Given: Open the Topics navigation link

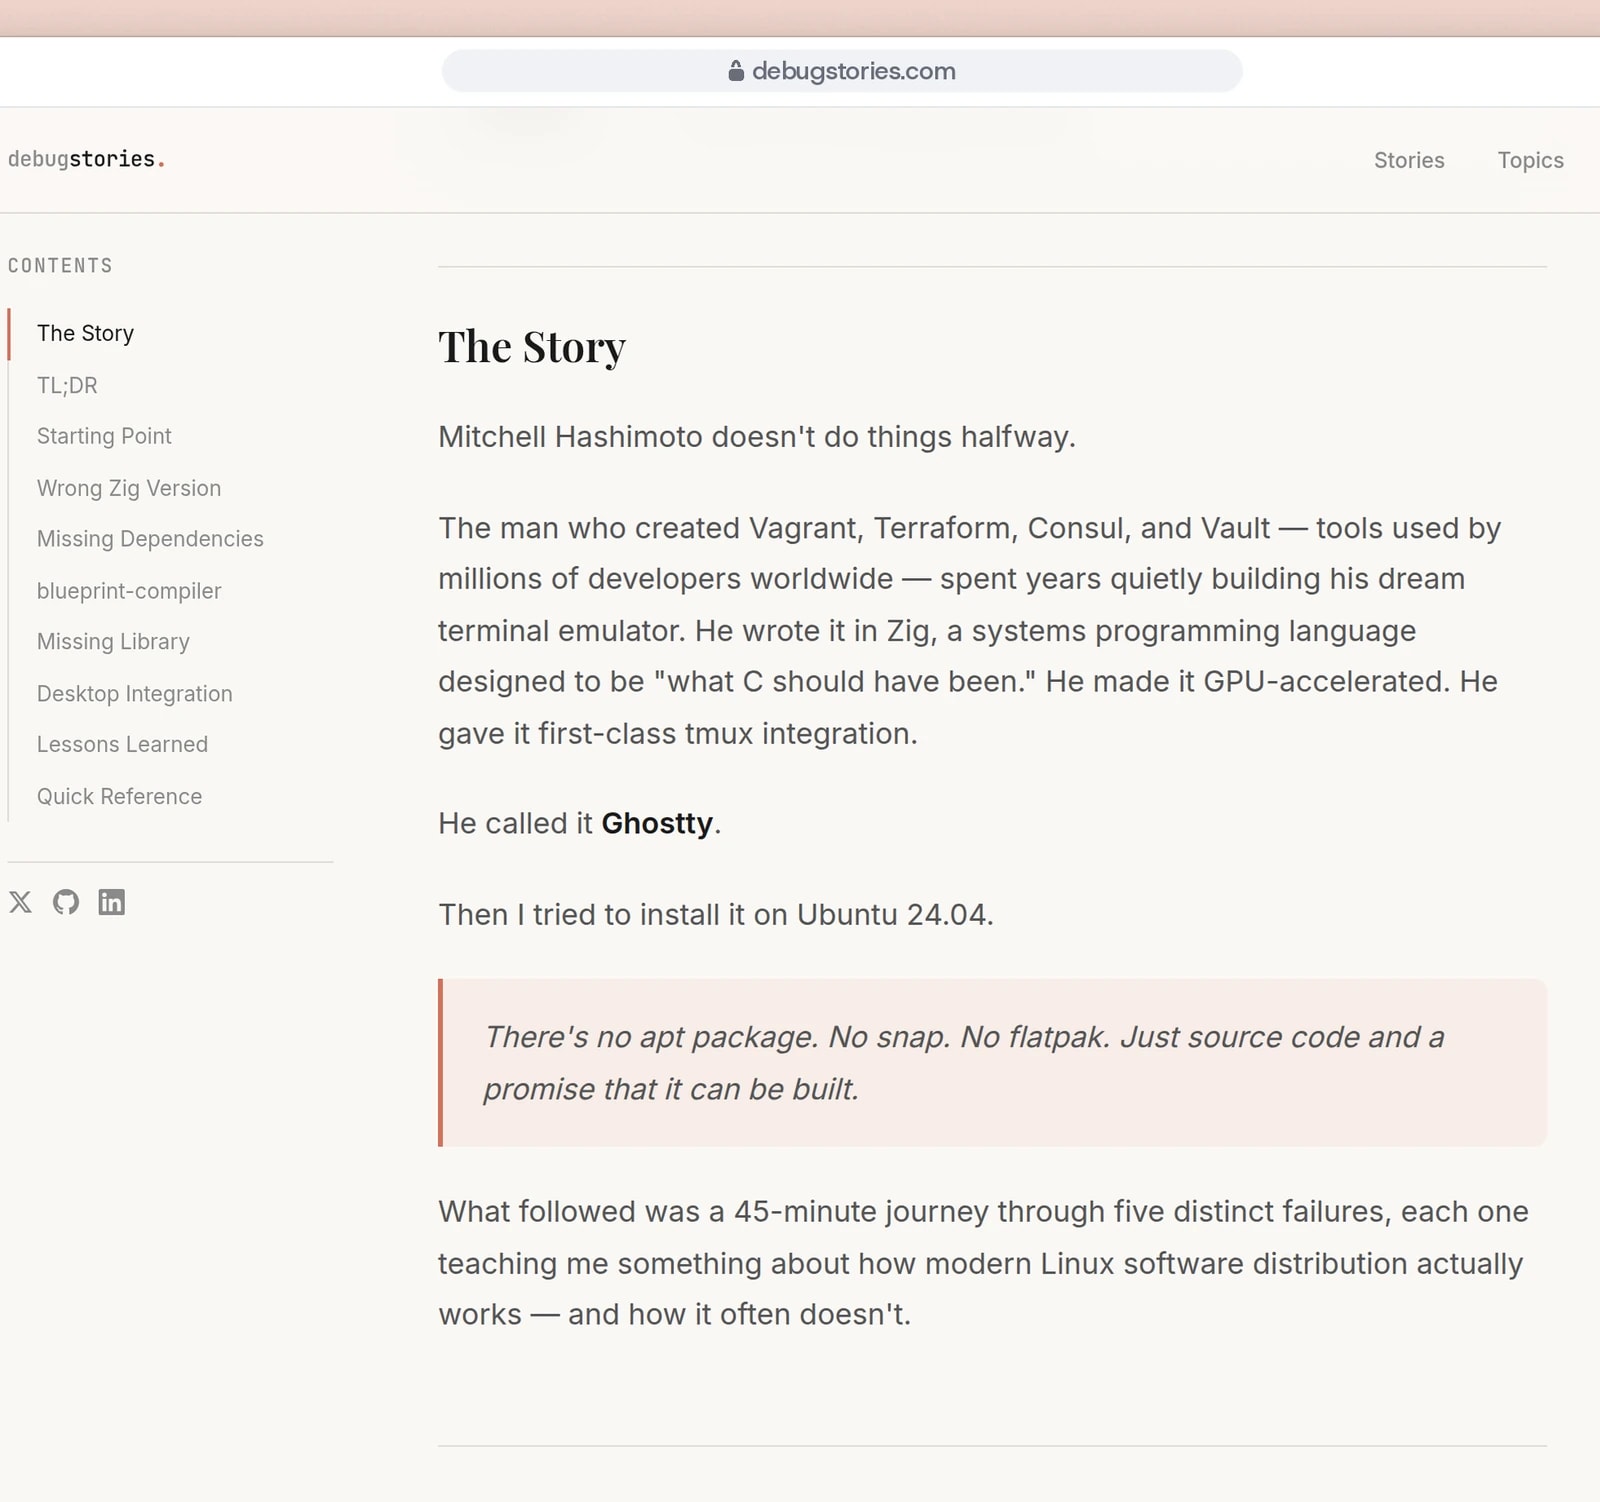Looking at the screenshot, I should [x=1530, y=160].
